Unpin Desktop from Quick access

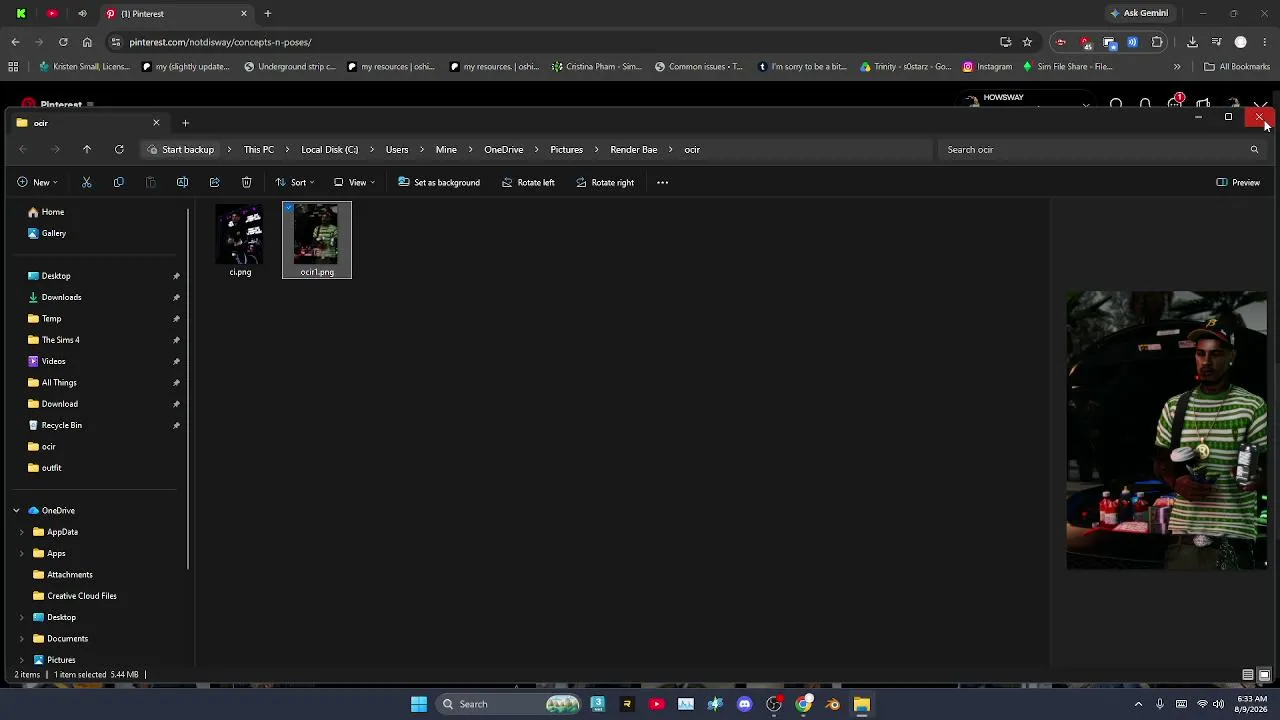pos(176,276)
